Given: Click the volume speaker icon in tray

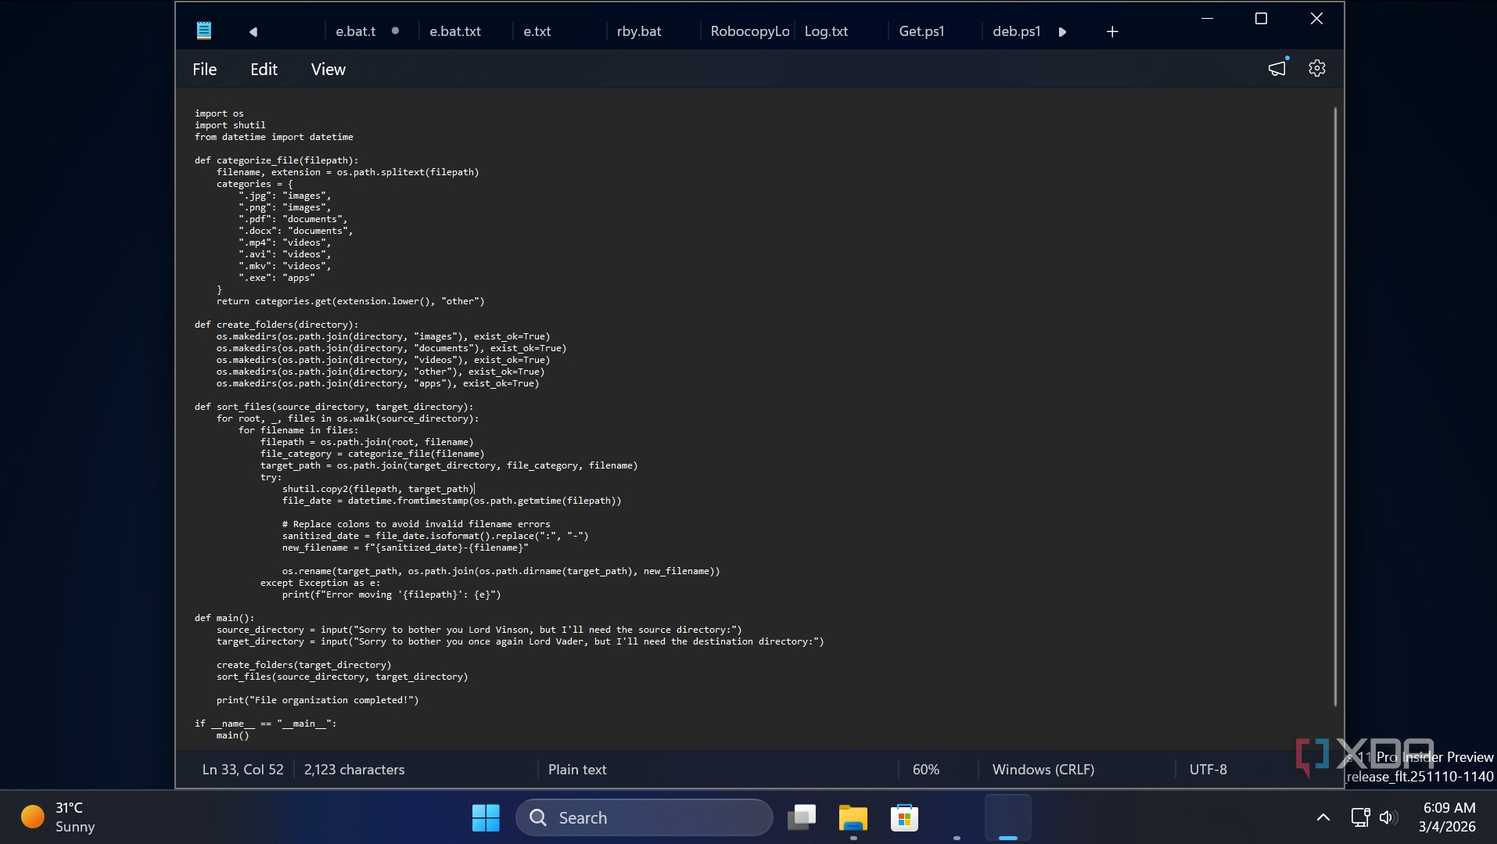Looking at the screenshot, I should (1386, 817).
